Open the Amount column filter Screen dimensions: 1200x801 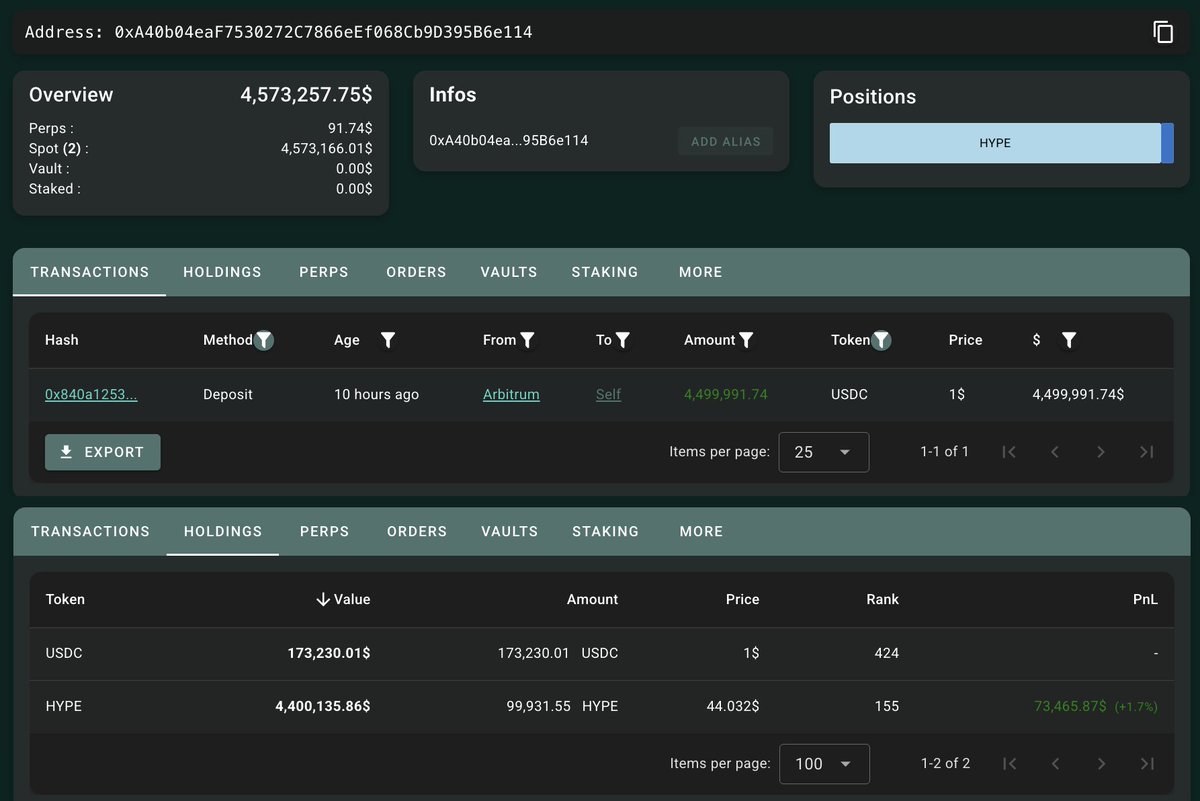coord(746,340)
